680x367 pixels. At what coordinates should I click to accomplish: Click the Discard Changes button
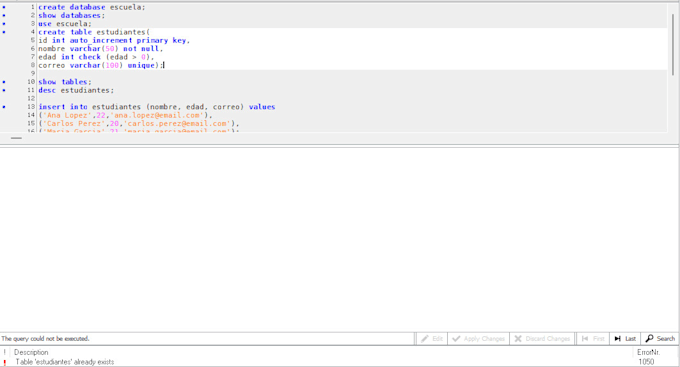pyautogui.click(x=542, y=339)
